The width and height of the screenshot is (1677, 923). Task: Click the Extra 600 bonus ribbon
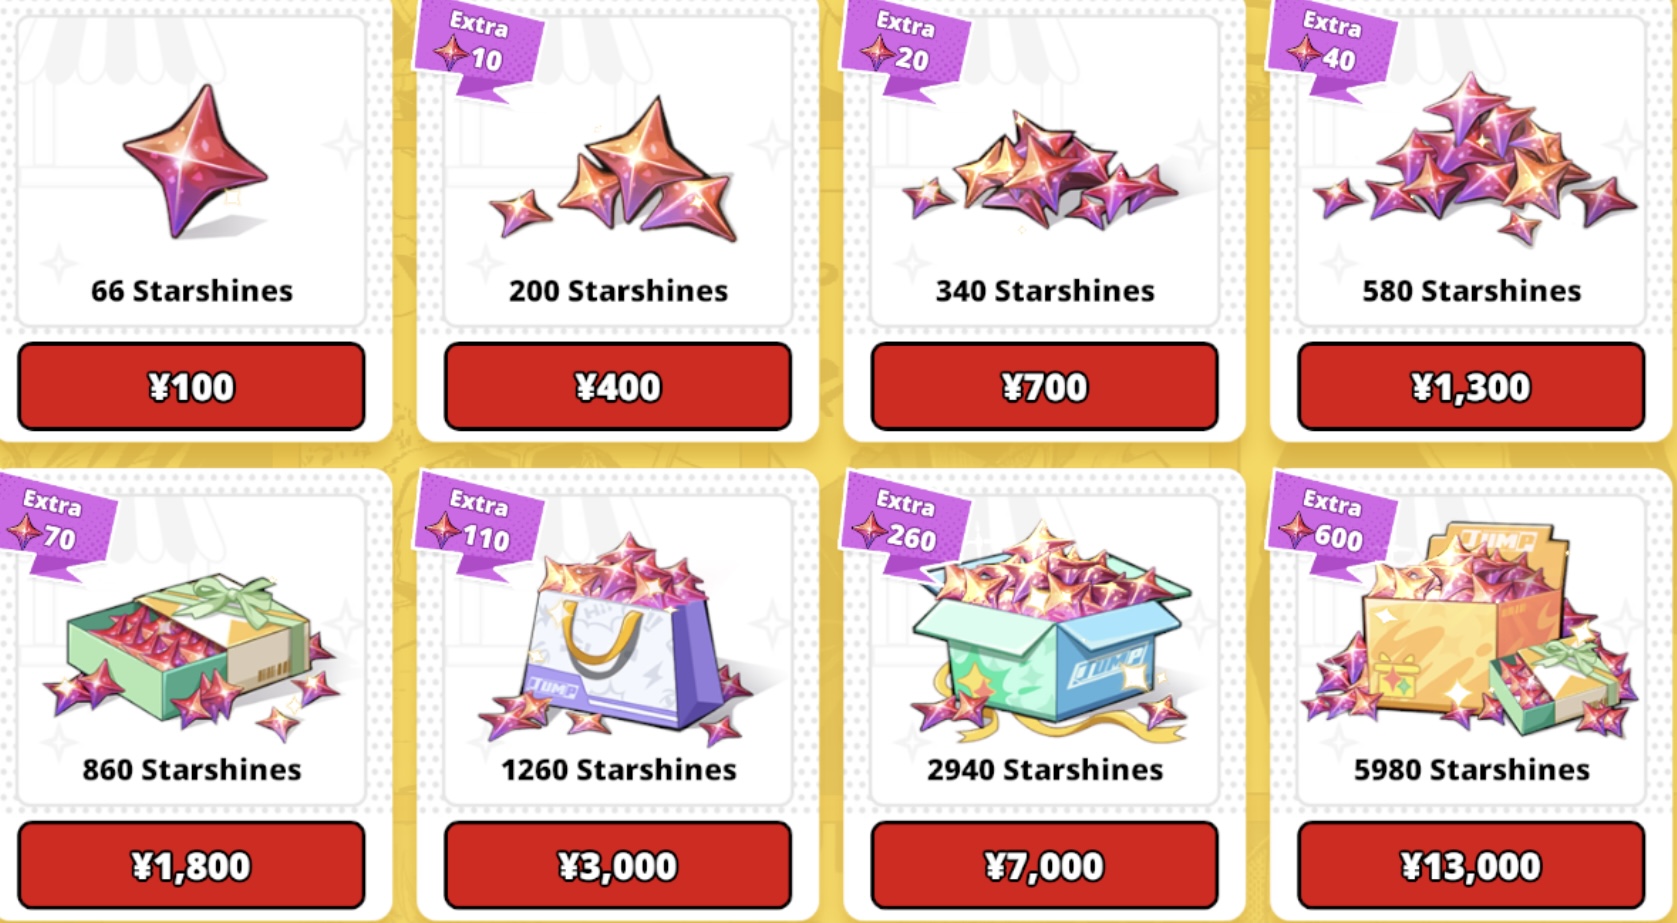[x=1330, y=524]
